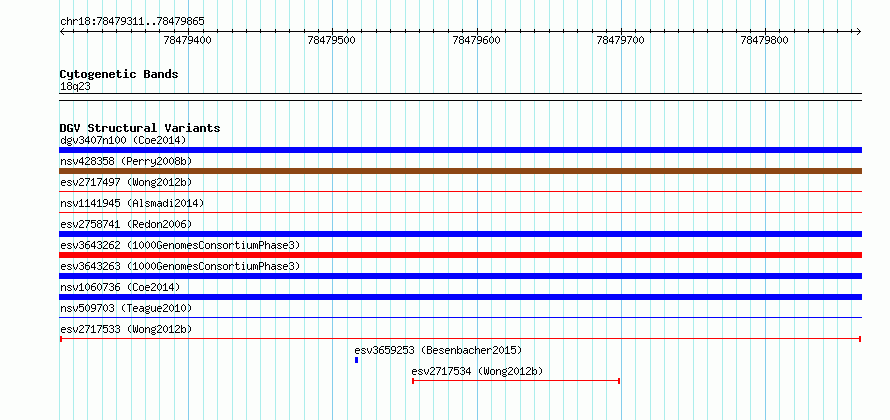Click the chr18:78479311..78479865 region label
This screenshot has width=890, height=420.
pos(132,22)
